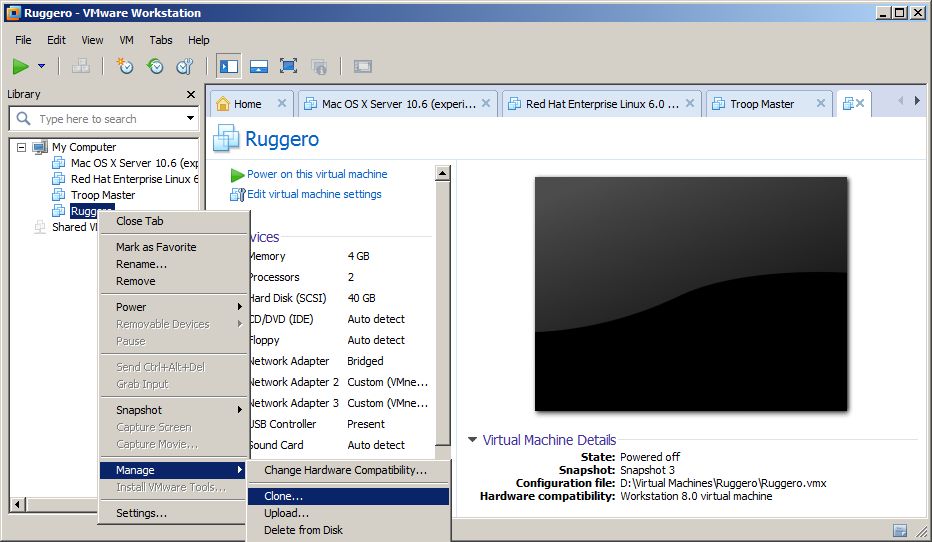
Task: Toggle the thumbnail bar view button
Action: point(259,67)
